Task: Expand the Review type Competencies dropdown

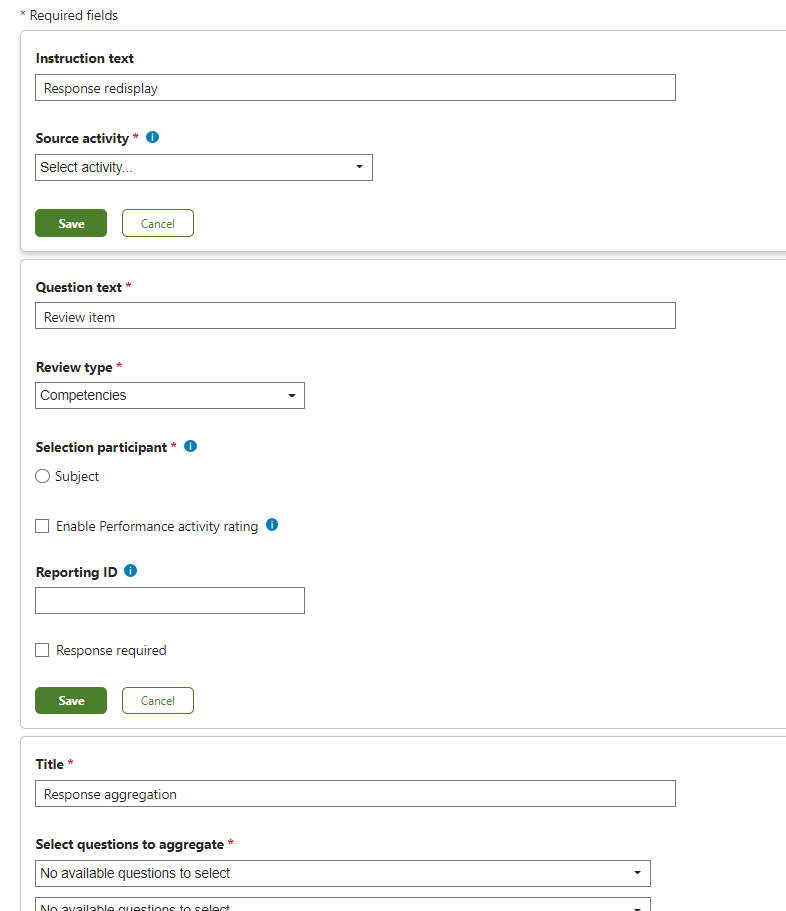Action: (x=170, y=396)
